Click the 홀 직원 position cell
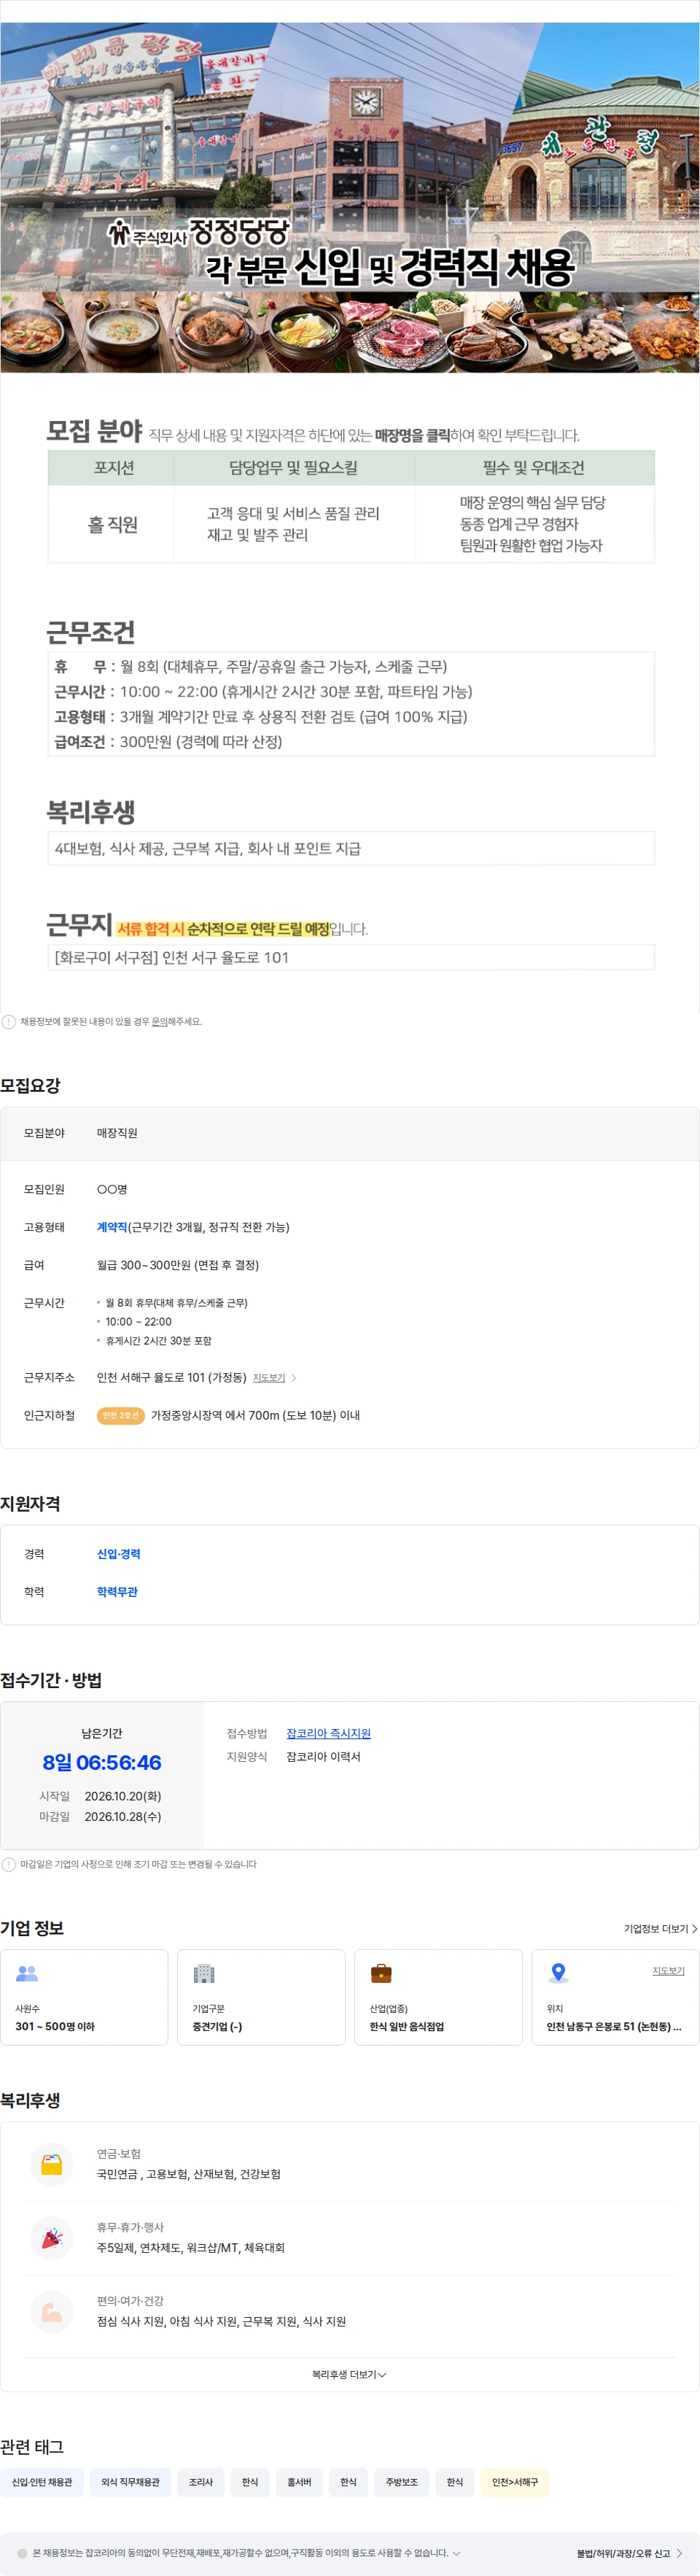 (x=112, y=524)
